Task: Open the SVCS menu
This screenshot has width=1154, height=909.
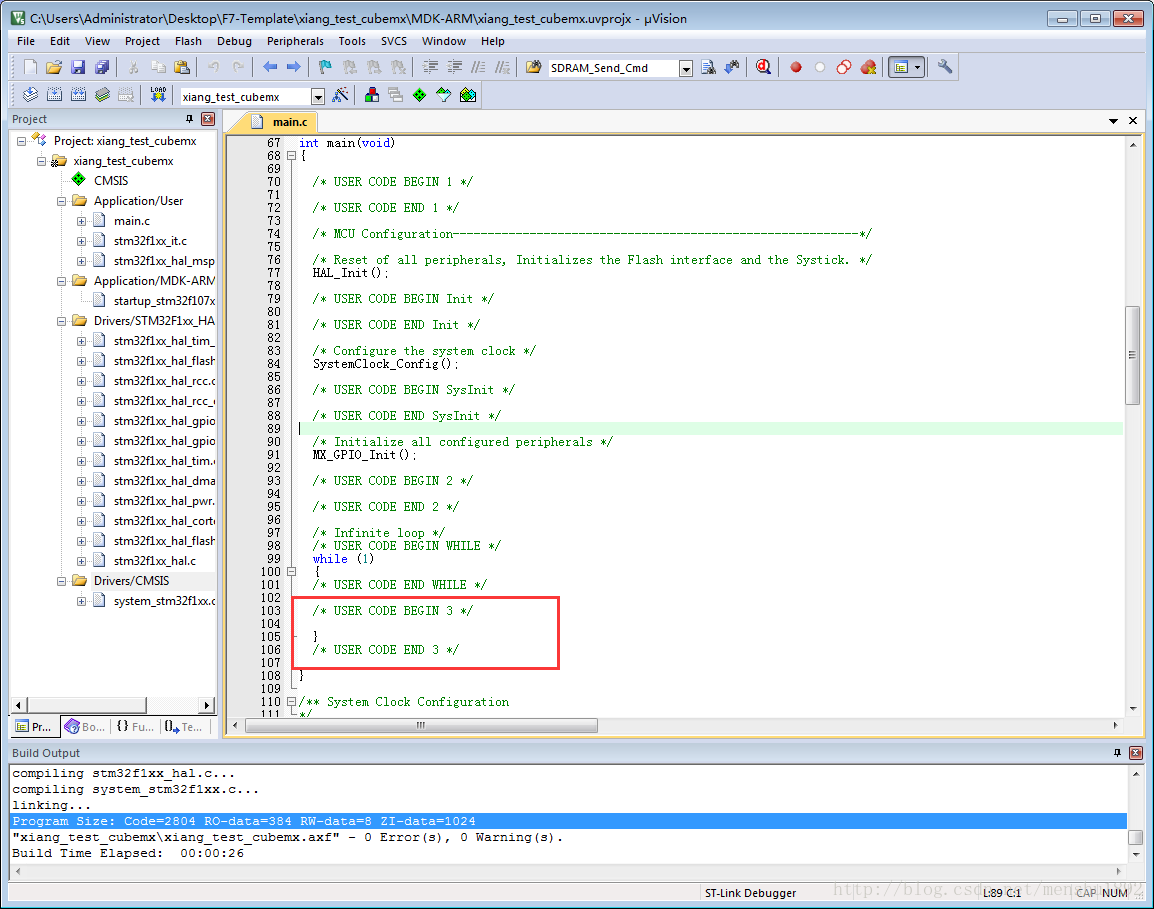Action: 394,41
